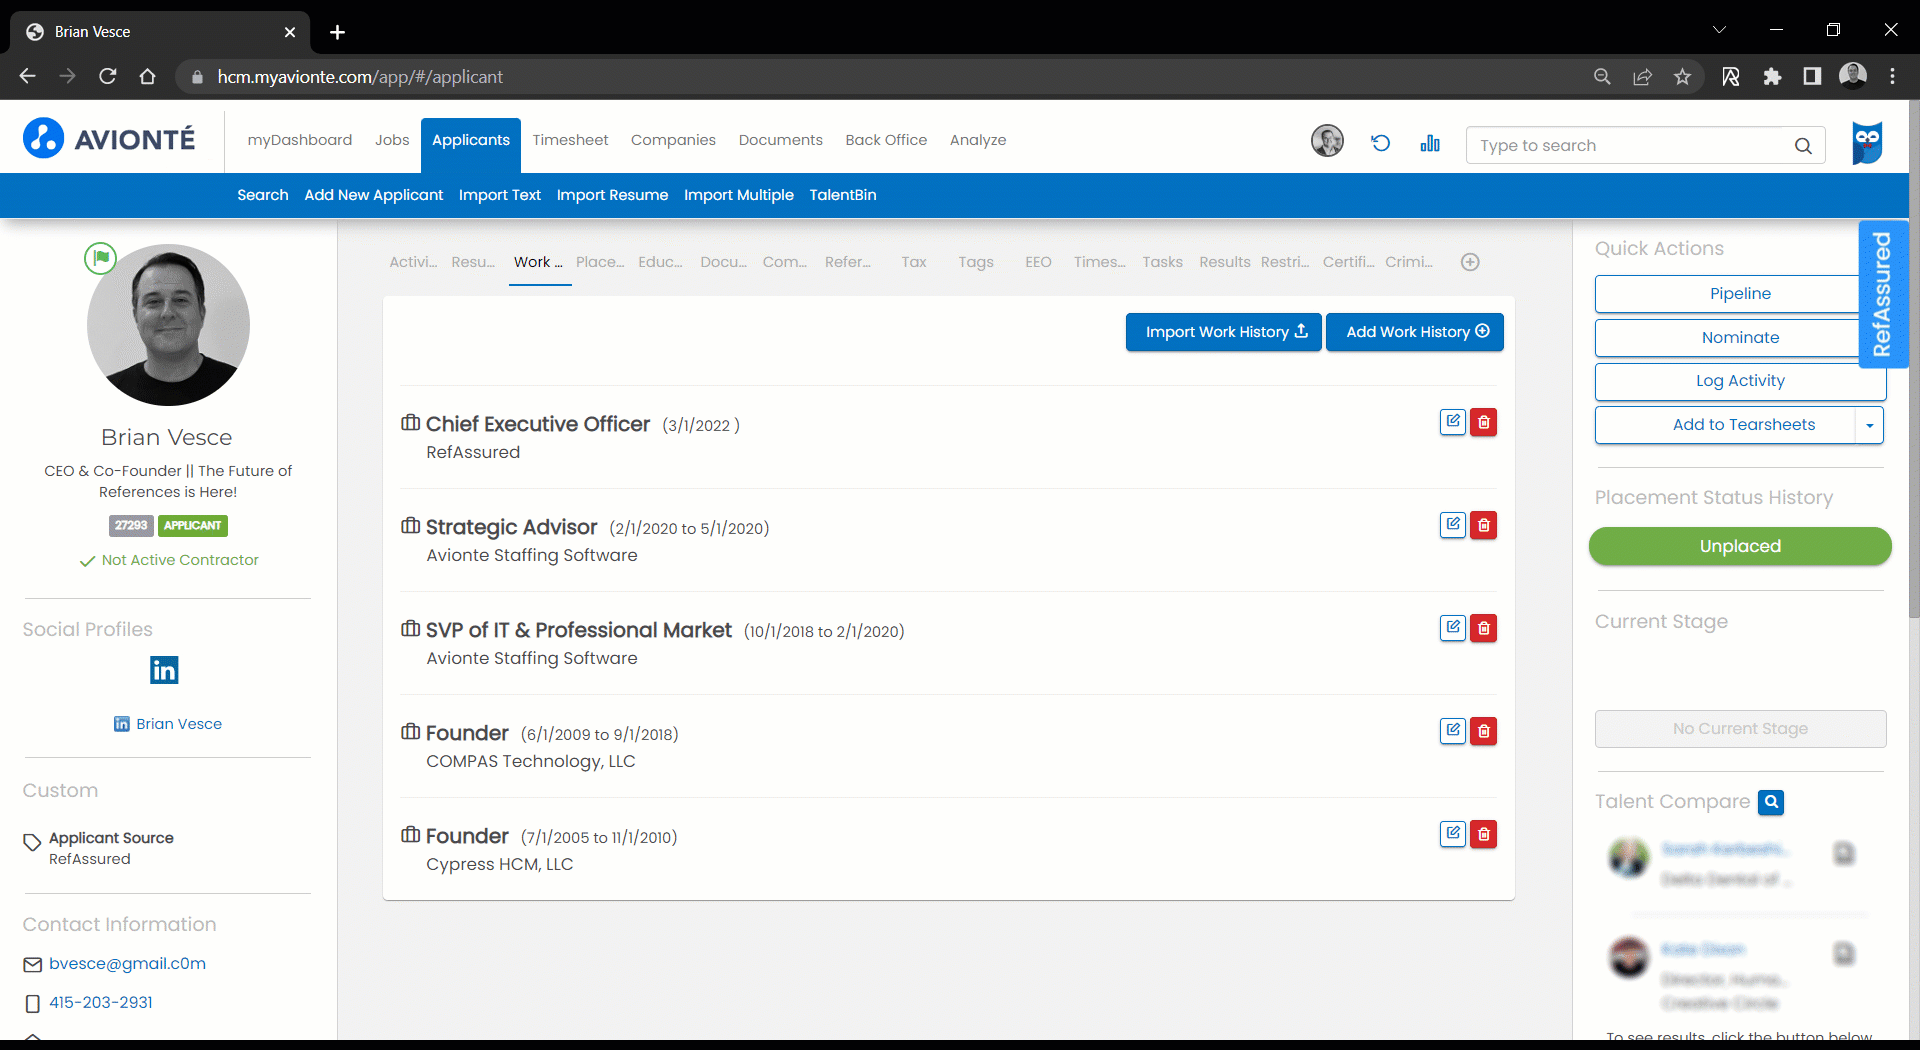Edit the Cypress HCM Founder entry
The width and height of the screenshot is (1920, 1050).
coord(1452,834)
